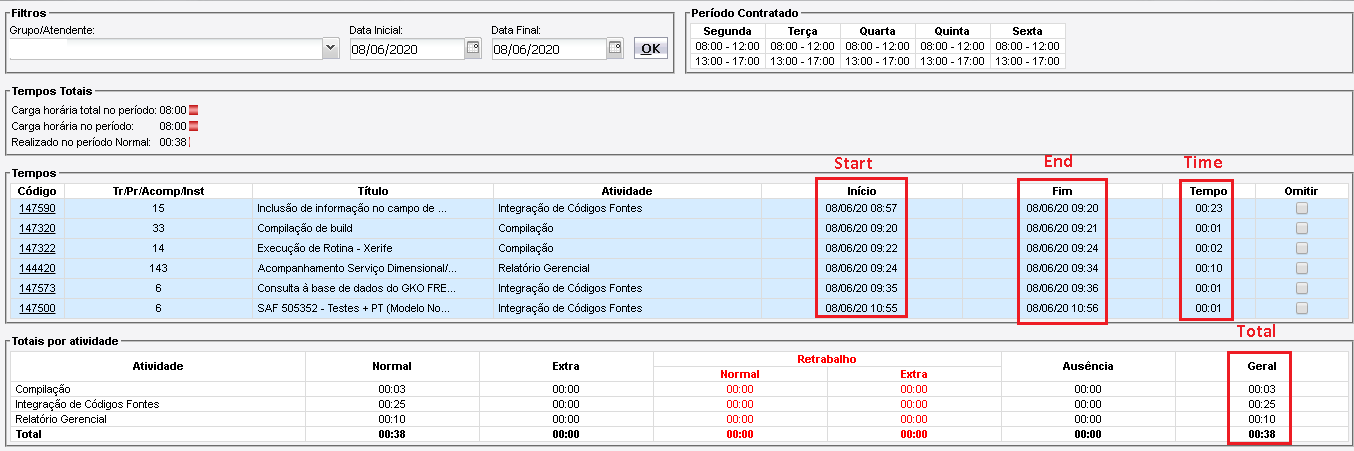Viewport: 1354px width, 451px height.
Task: Click the OK filter button
Action: point(650,48)
